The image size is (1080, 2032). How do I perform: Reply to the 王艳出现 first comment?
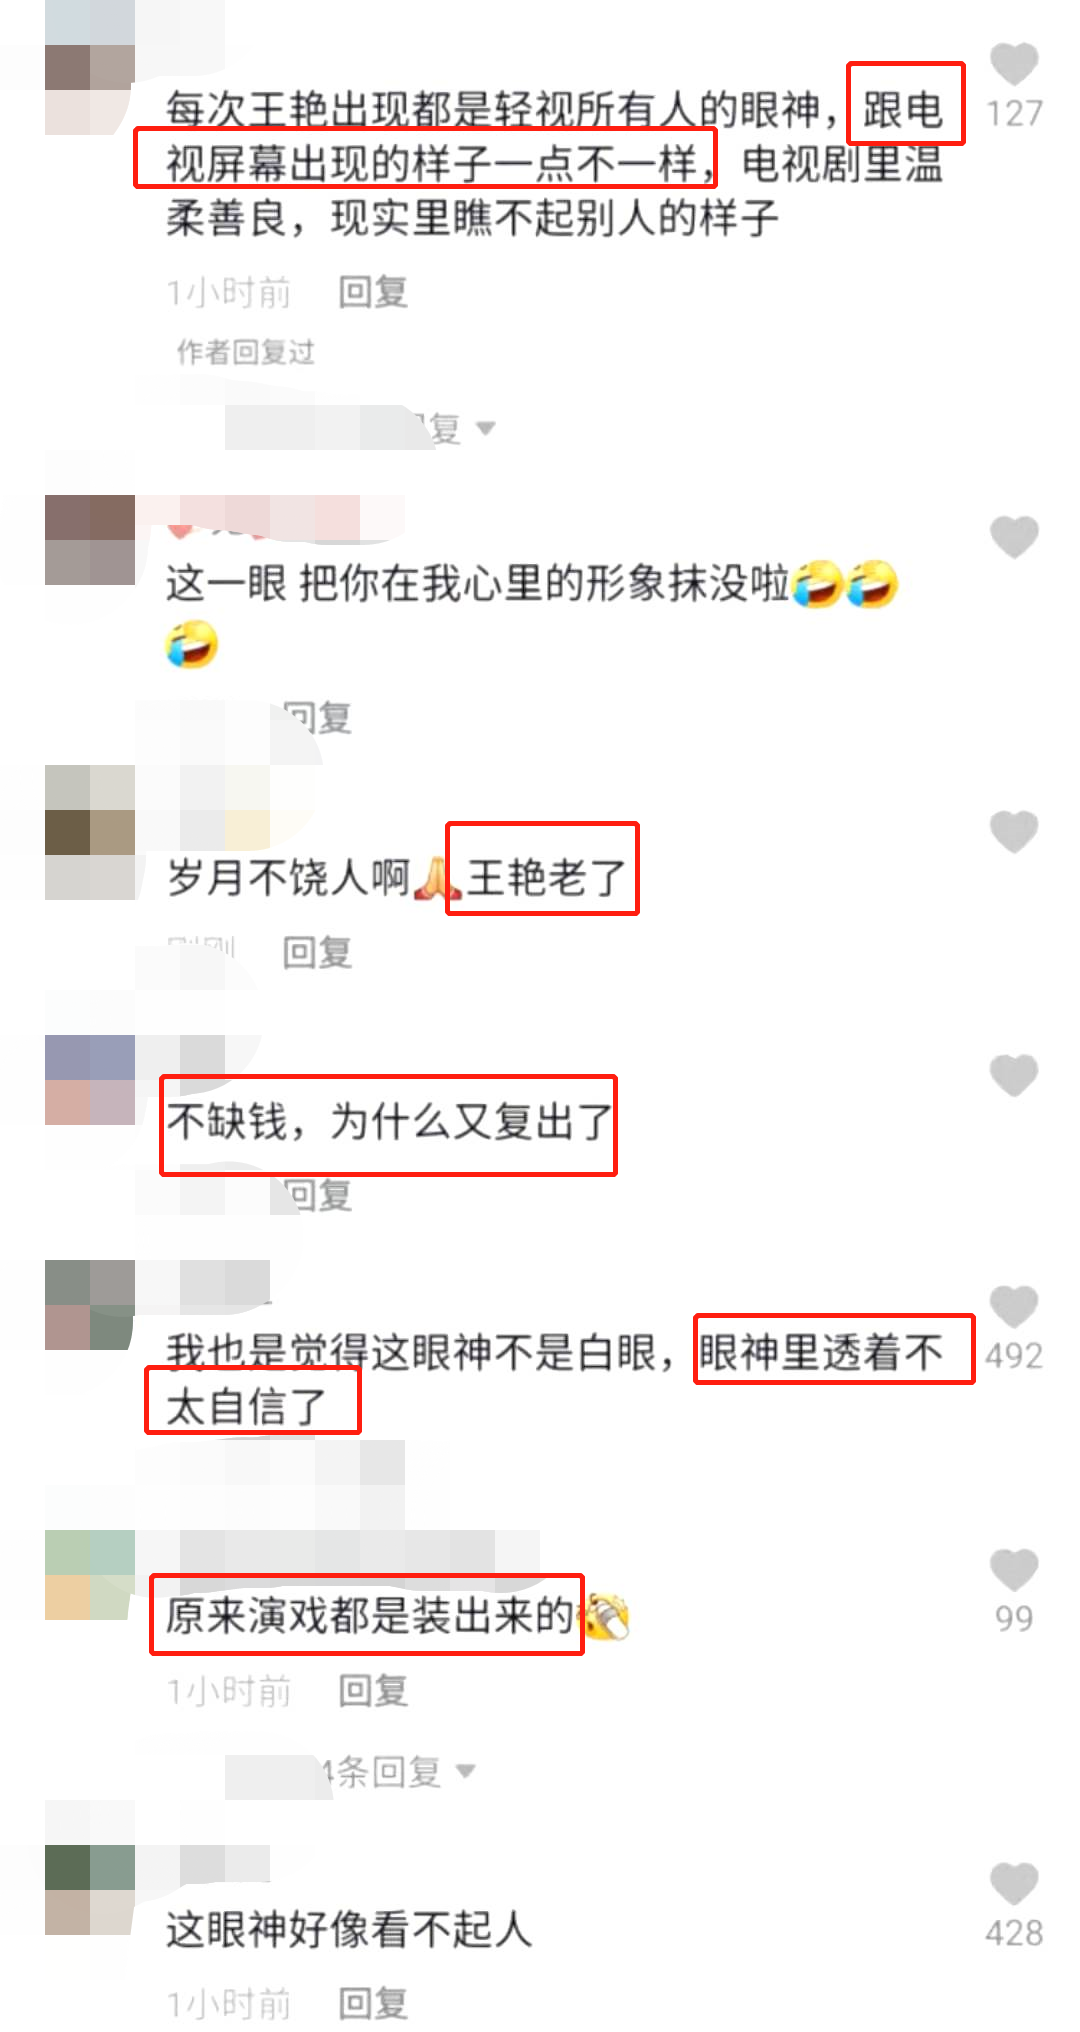point(373,292)
